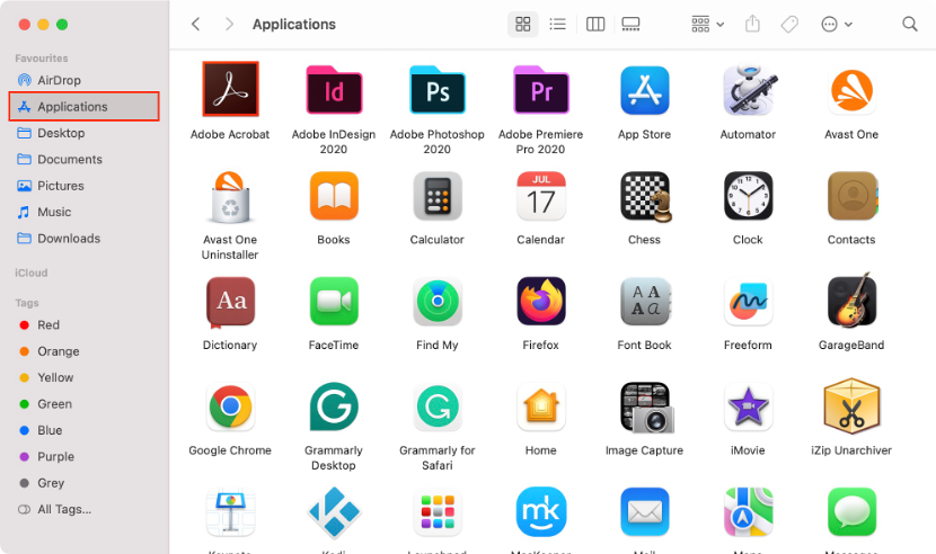The width and height of the screenshot is (936, 554).
Task: Open Adobe Photoshop 2020 folder
Action: coord(437,90)
